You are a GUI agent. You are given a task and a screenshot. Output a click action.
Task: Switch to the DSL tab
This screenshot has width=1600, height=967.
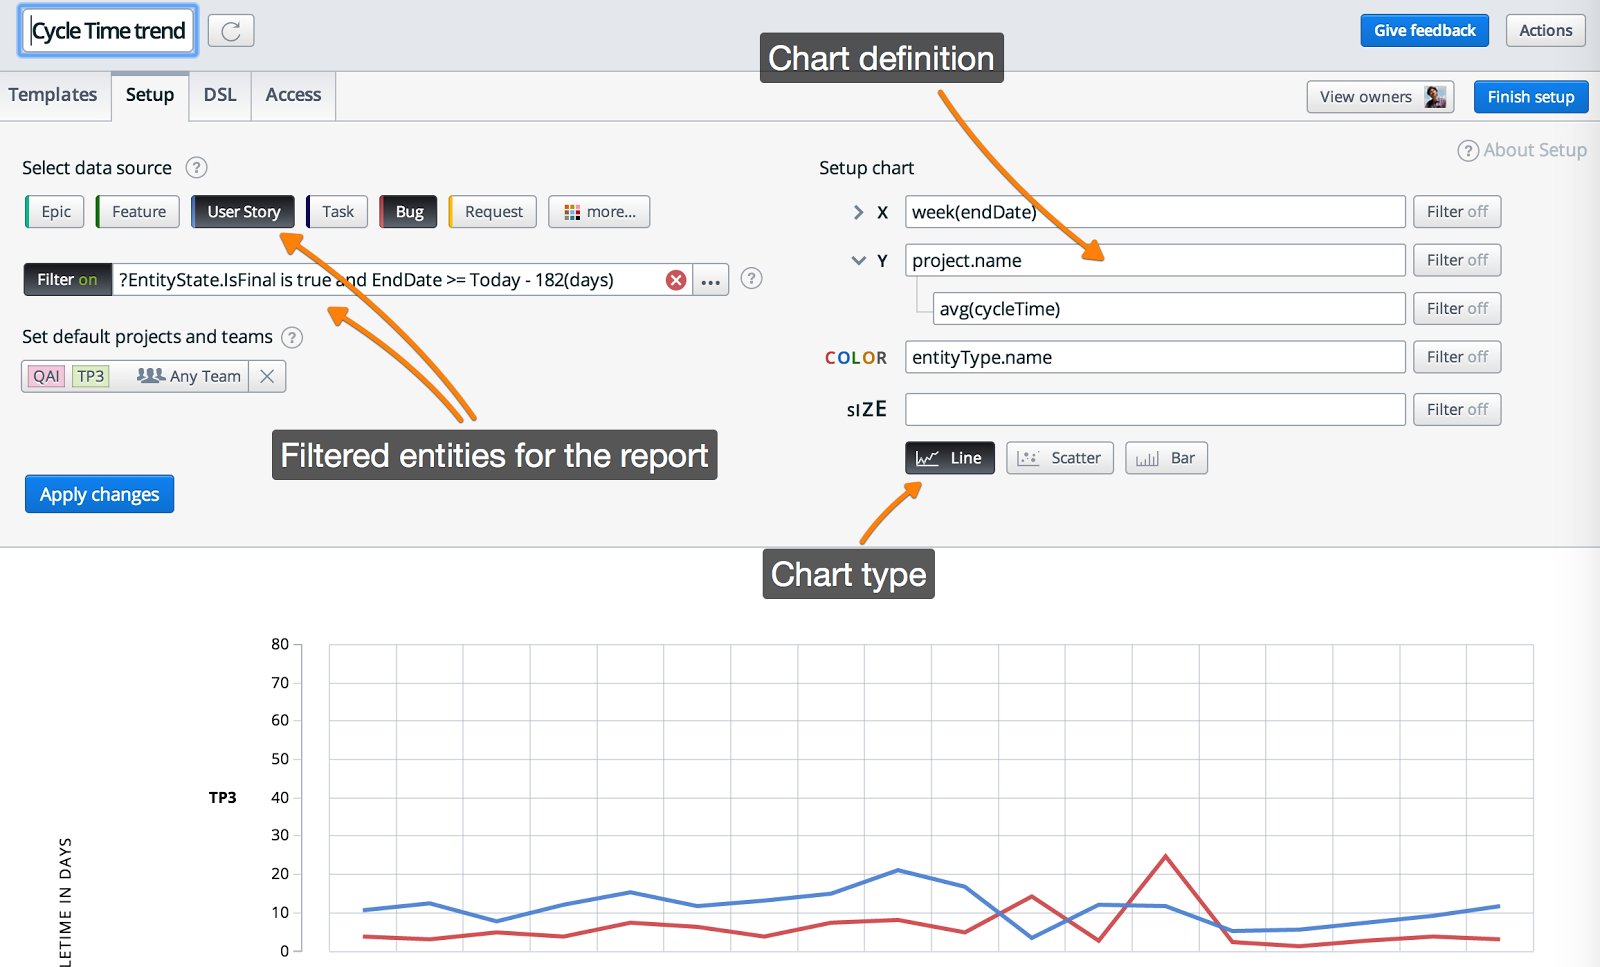pos(220,95)
